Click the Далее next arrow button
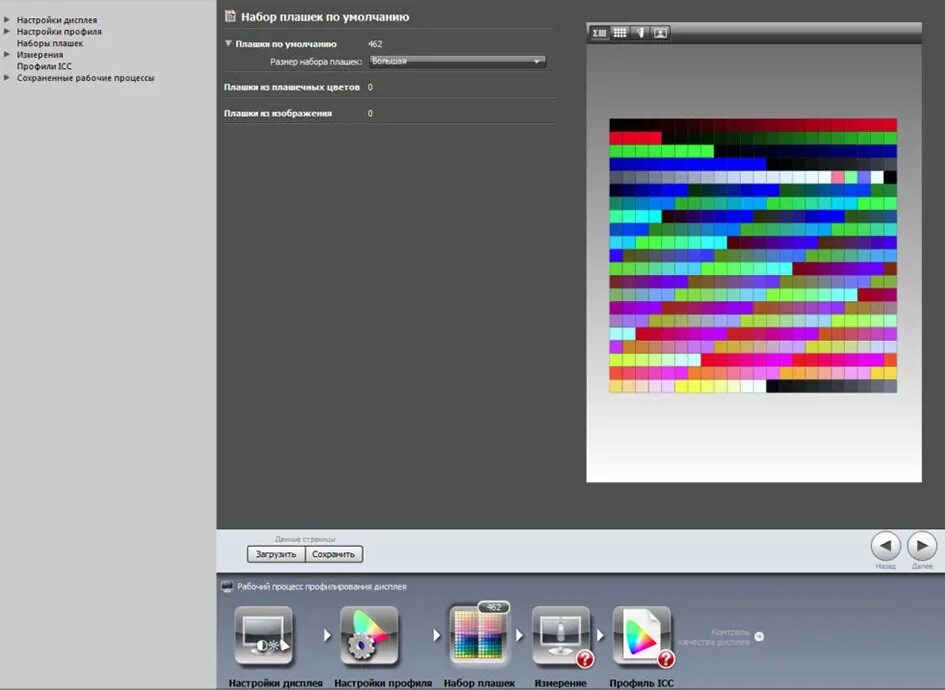This screenshot has height=690, width=945. click(922, 546)
